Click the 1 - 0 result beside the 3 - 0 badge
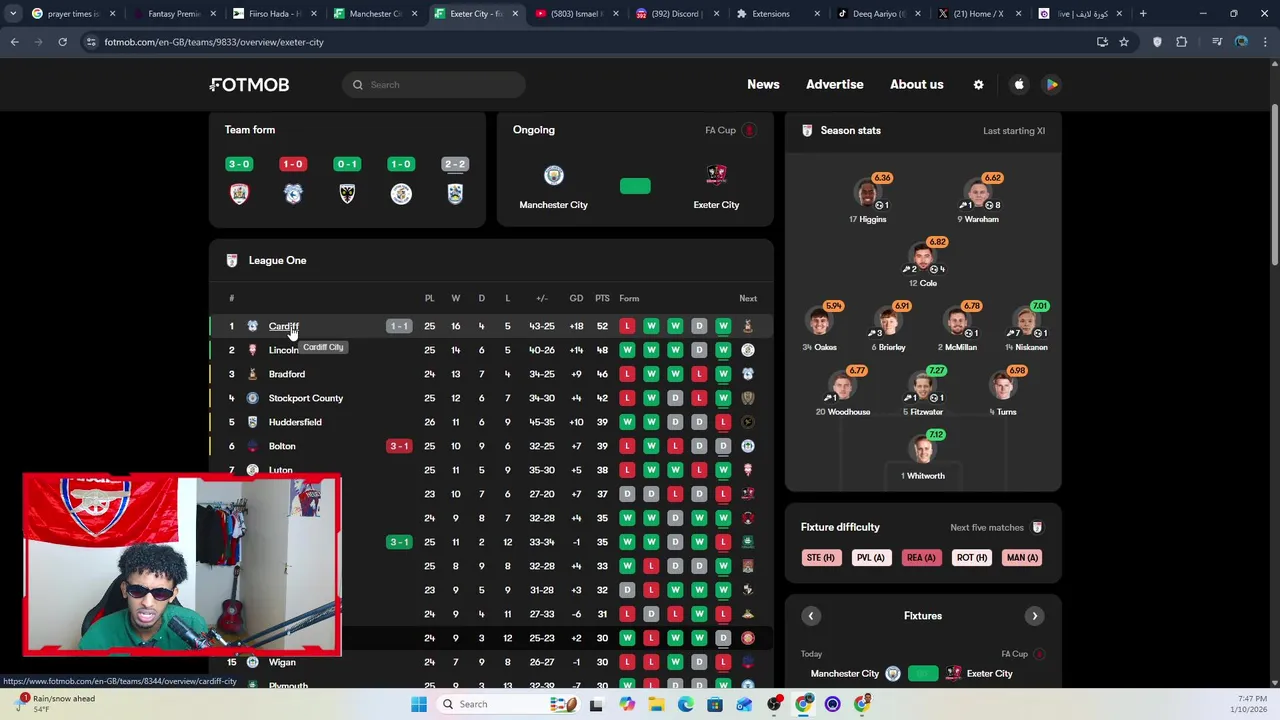The height and width of the screenshot is (720, 1280). tap(293, 164)
